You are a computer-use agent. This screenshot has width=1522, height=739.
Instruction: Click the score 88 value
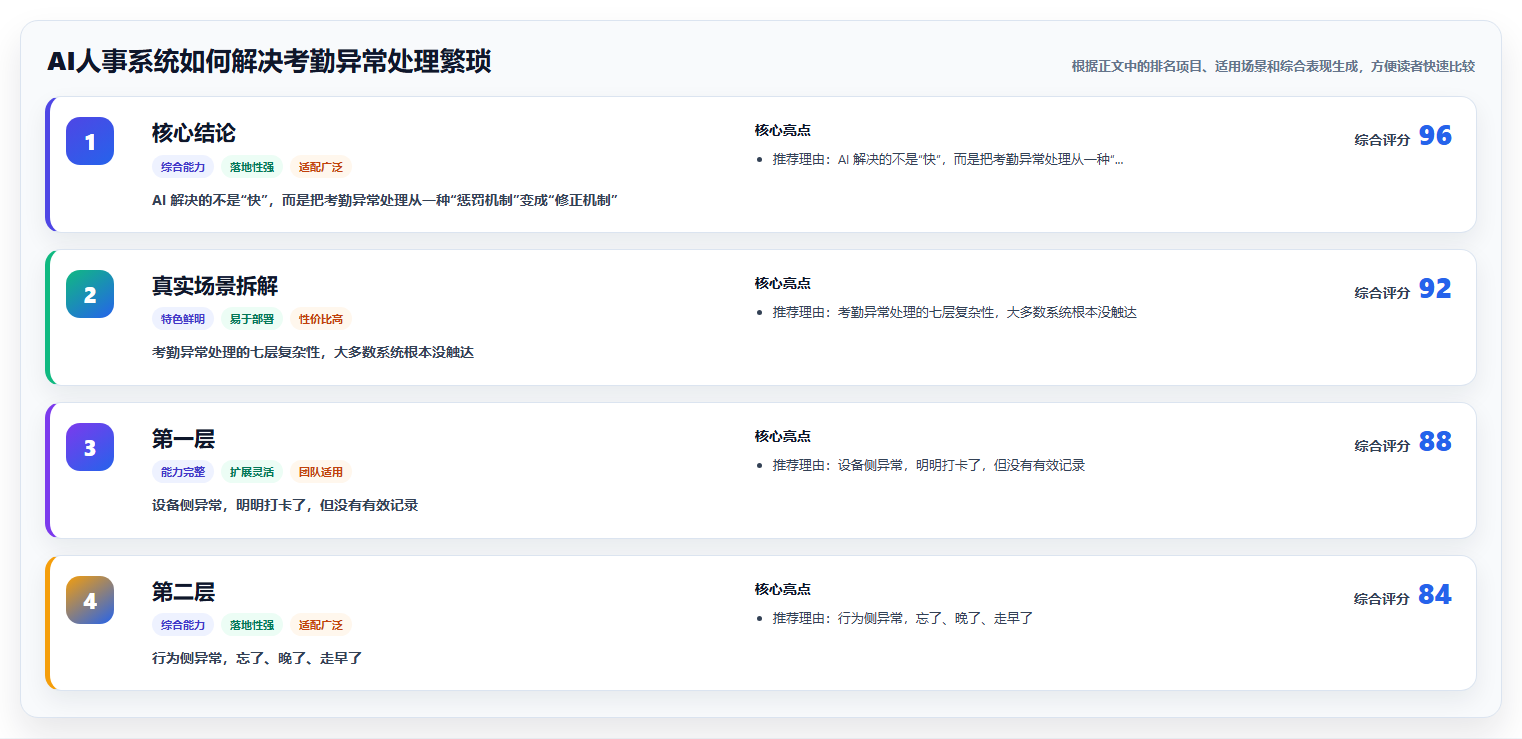pyautogui.click(x=1435, y=442)
